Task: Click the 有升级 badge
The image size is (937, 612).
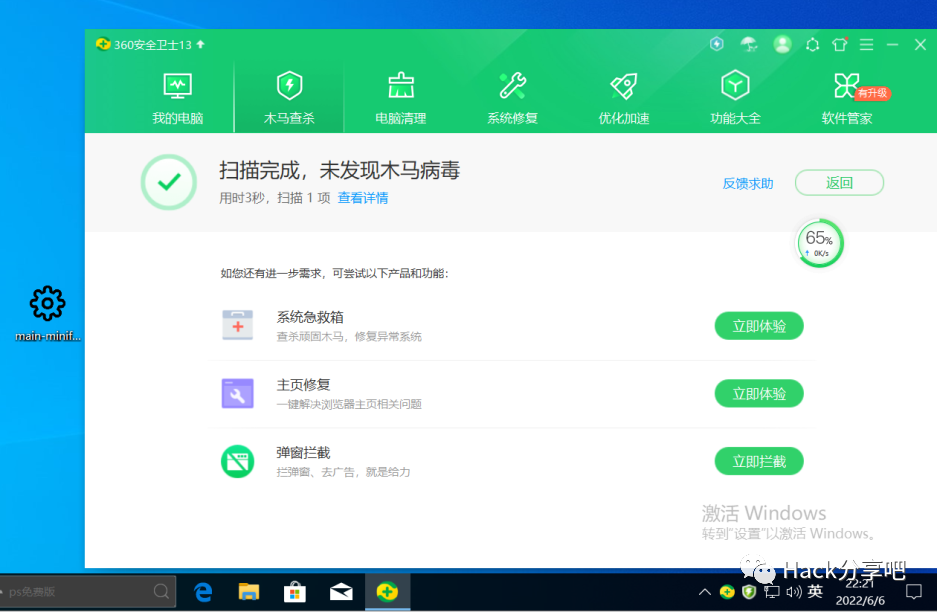Action: [x=873, y=93]
